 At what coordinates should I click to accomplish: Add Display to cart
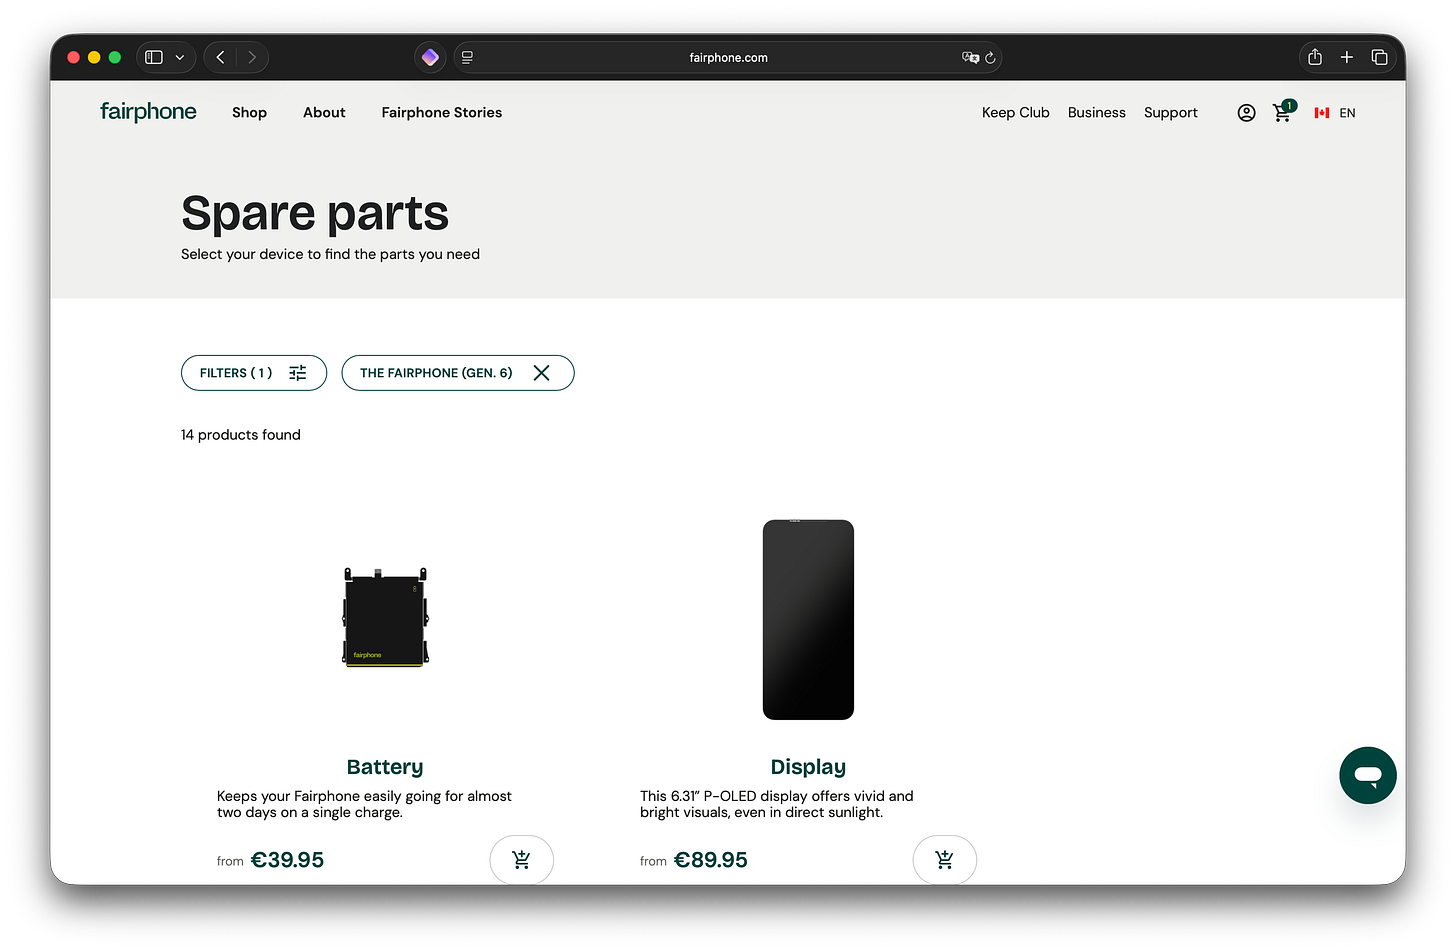click(x=944, y=859)
